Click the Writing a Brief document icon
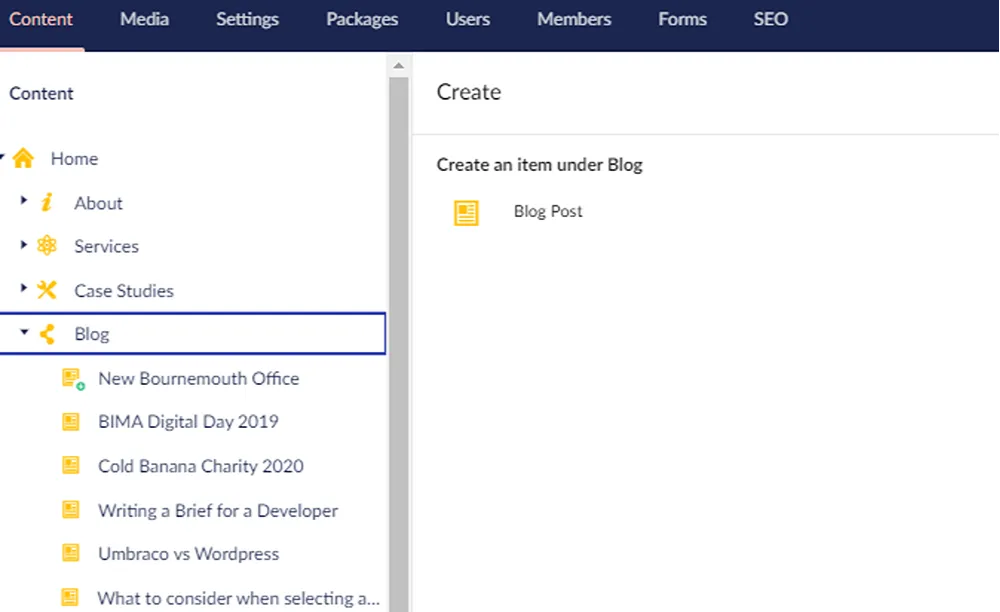The height and width of the screenshot is (612, 1000). tap(70, 509)
